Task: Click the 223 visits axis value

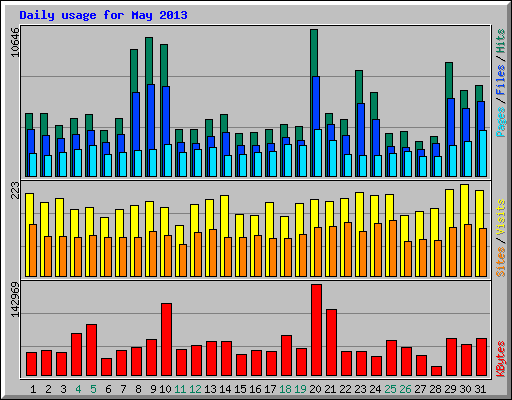Action: 15,190
